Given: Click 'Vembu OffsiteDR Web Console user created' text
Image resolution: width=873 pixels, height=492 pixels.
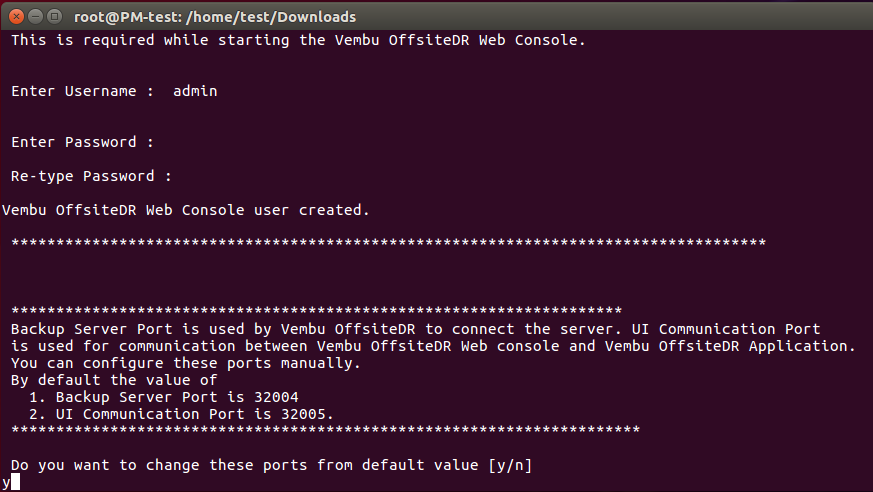Looking at the screenshot, I should (x=185, y=210).
